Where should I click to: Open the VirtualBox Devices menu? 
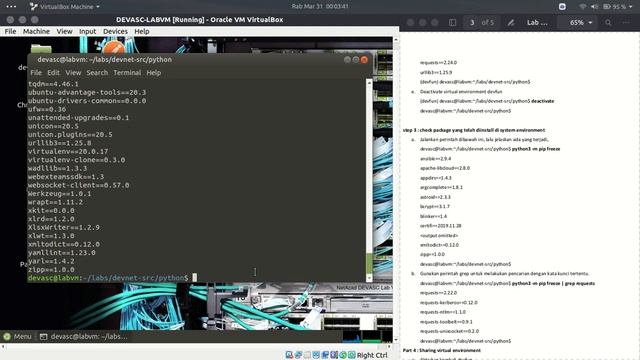click(x=115, y=31)
